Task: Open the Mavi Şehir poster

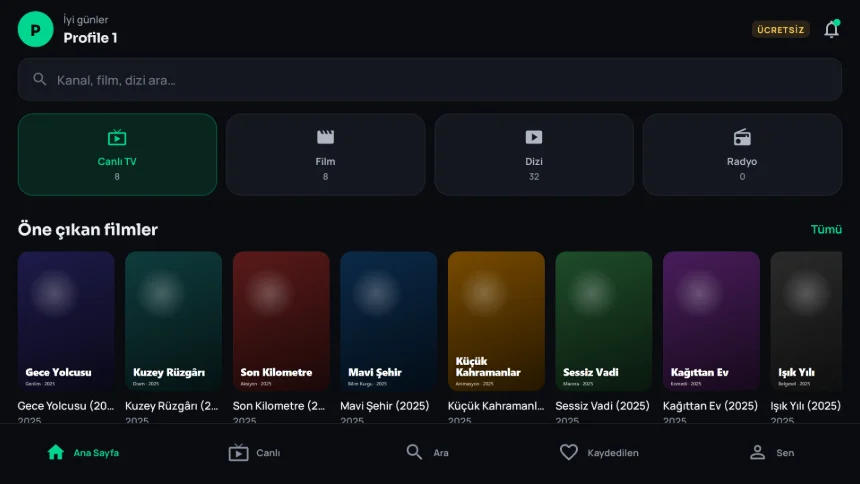Action: [x=388, y=321]
